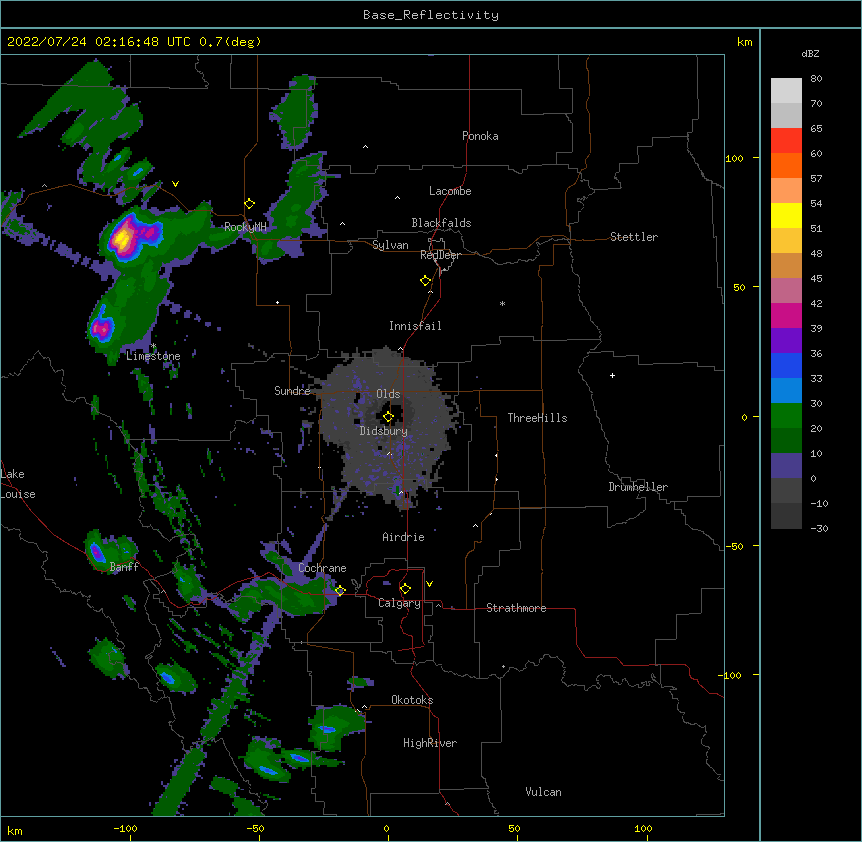This screenshot has height=842, width=862.
Task: Click the Didsbury town label
Action: (x=383, y=431)
